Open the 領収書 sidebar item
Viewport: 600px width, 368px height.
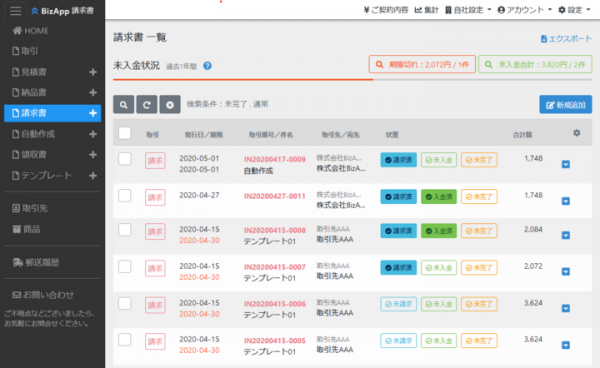29,155
